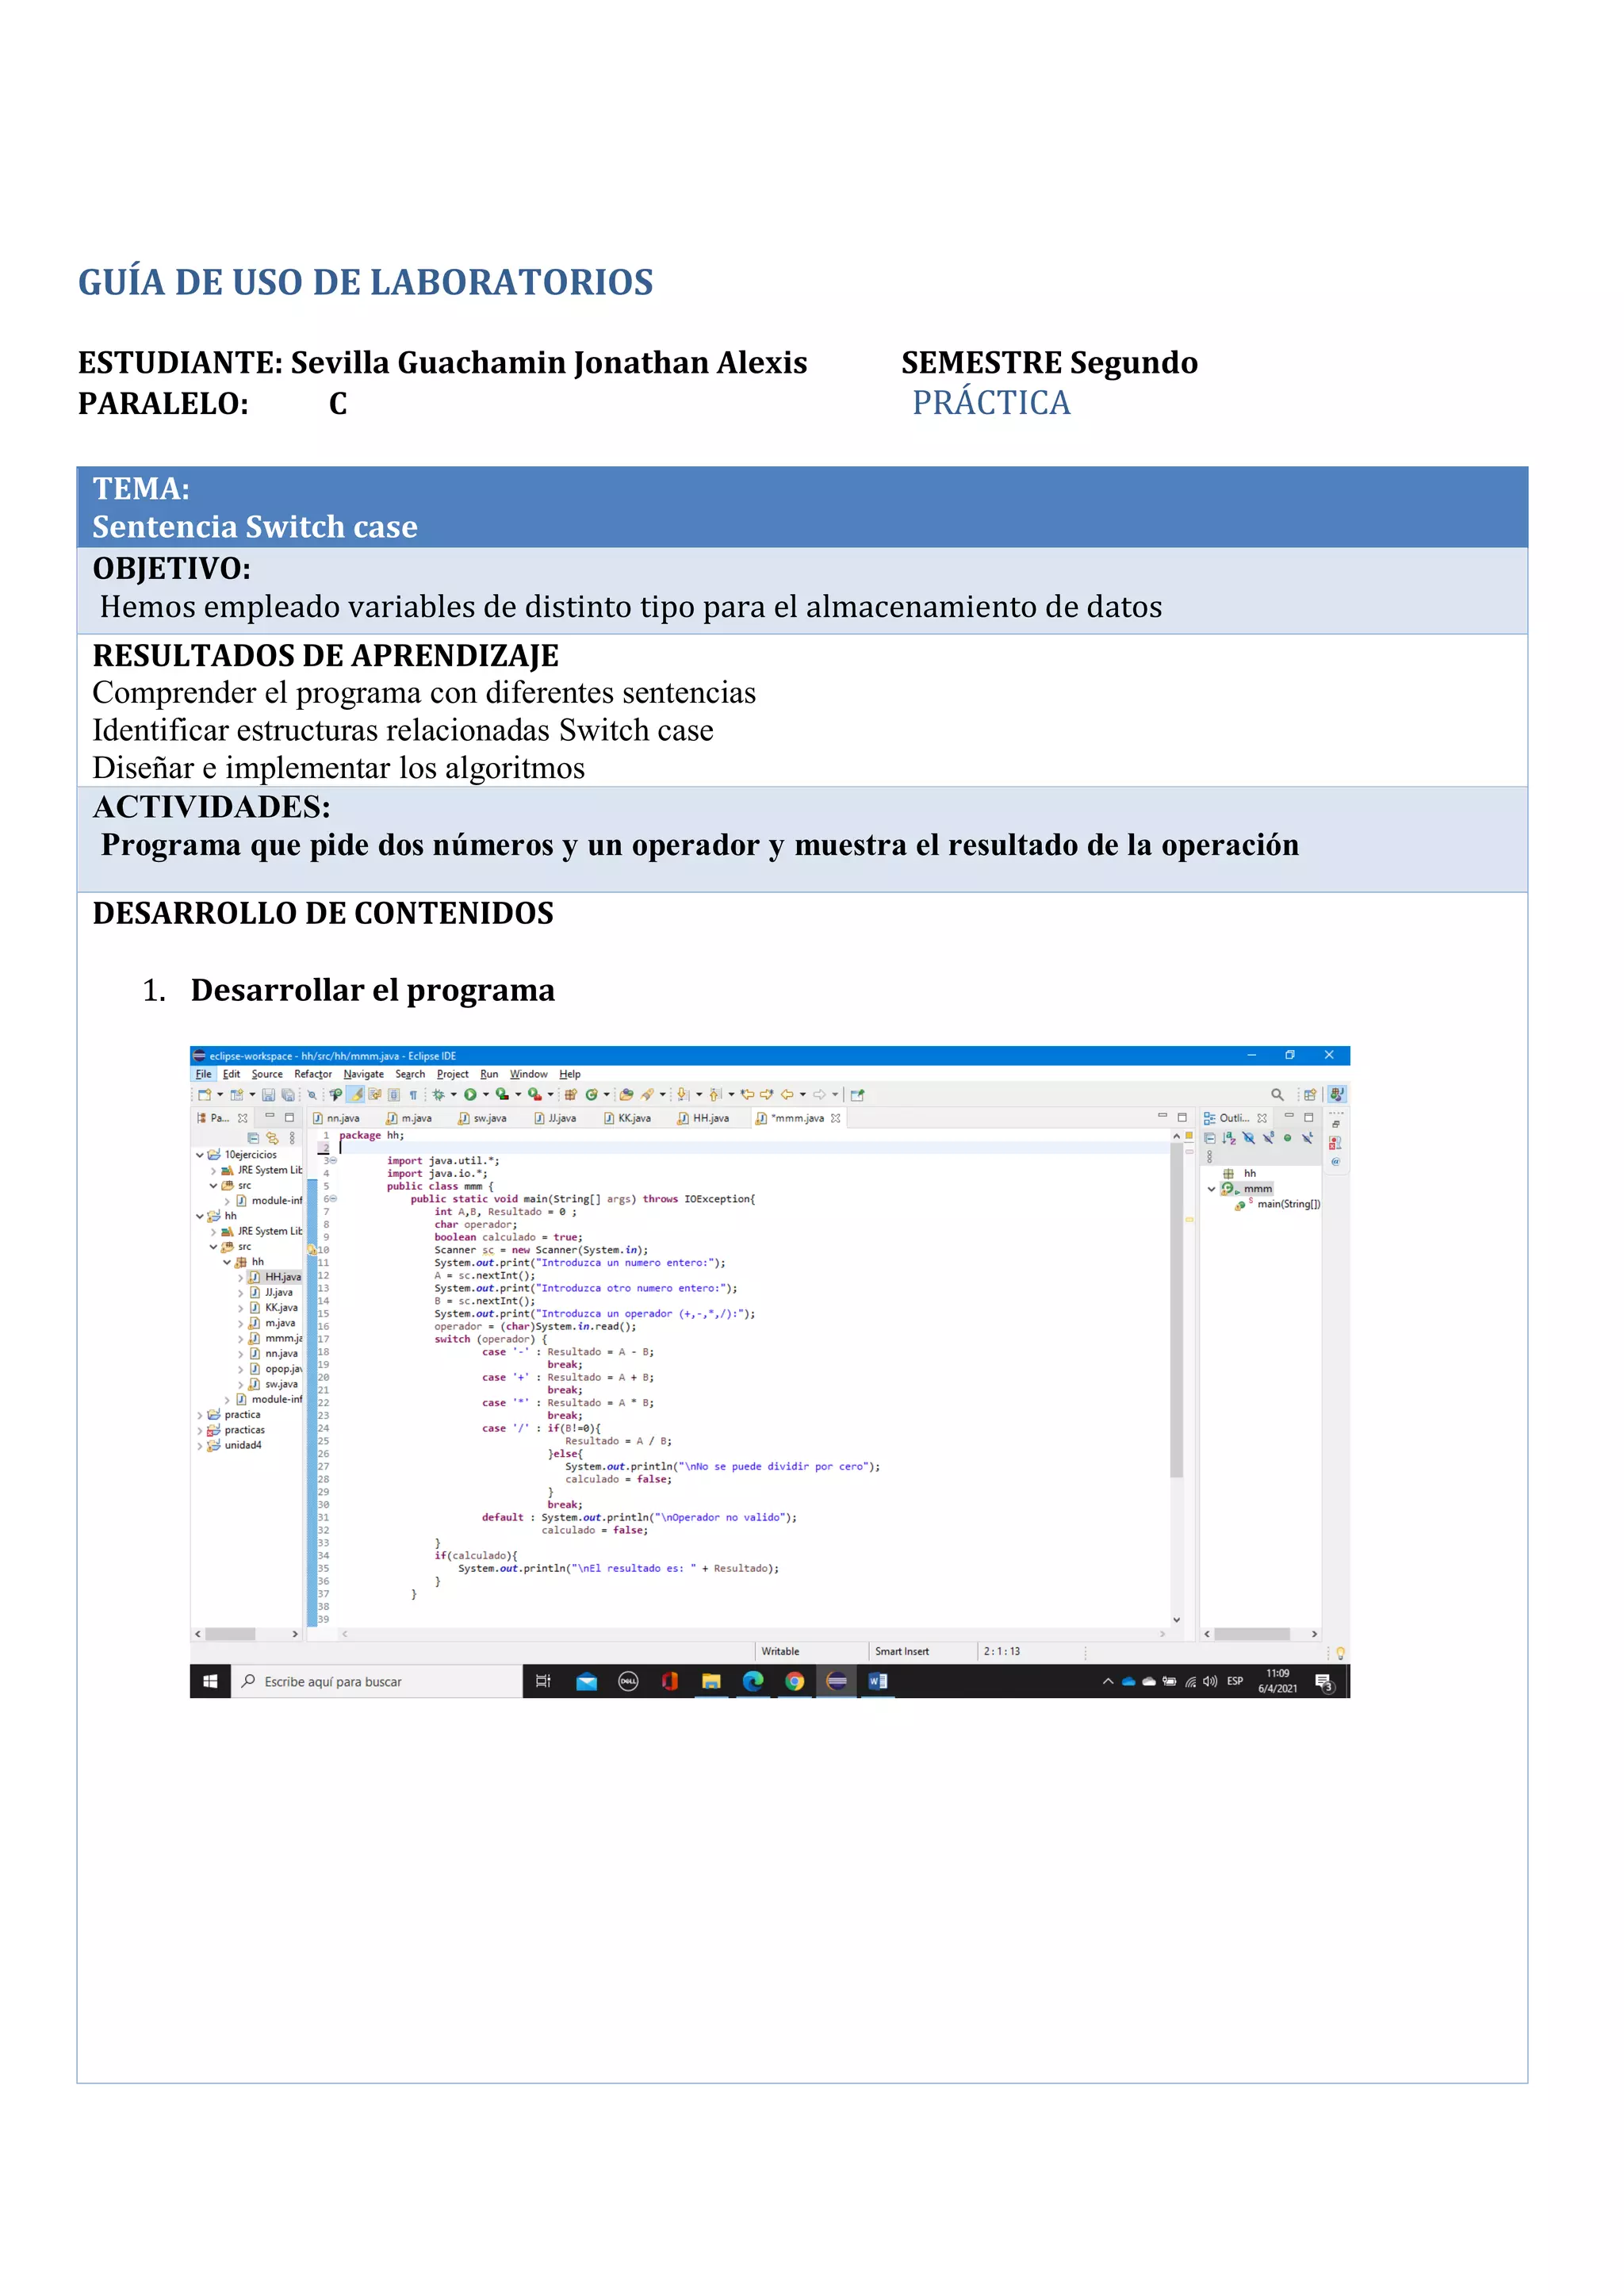Toggle Mark Occurrences highlighter in toolbar
1624x2296 pixels.
point(356,1095)
